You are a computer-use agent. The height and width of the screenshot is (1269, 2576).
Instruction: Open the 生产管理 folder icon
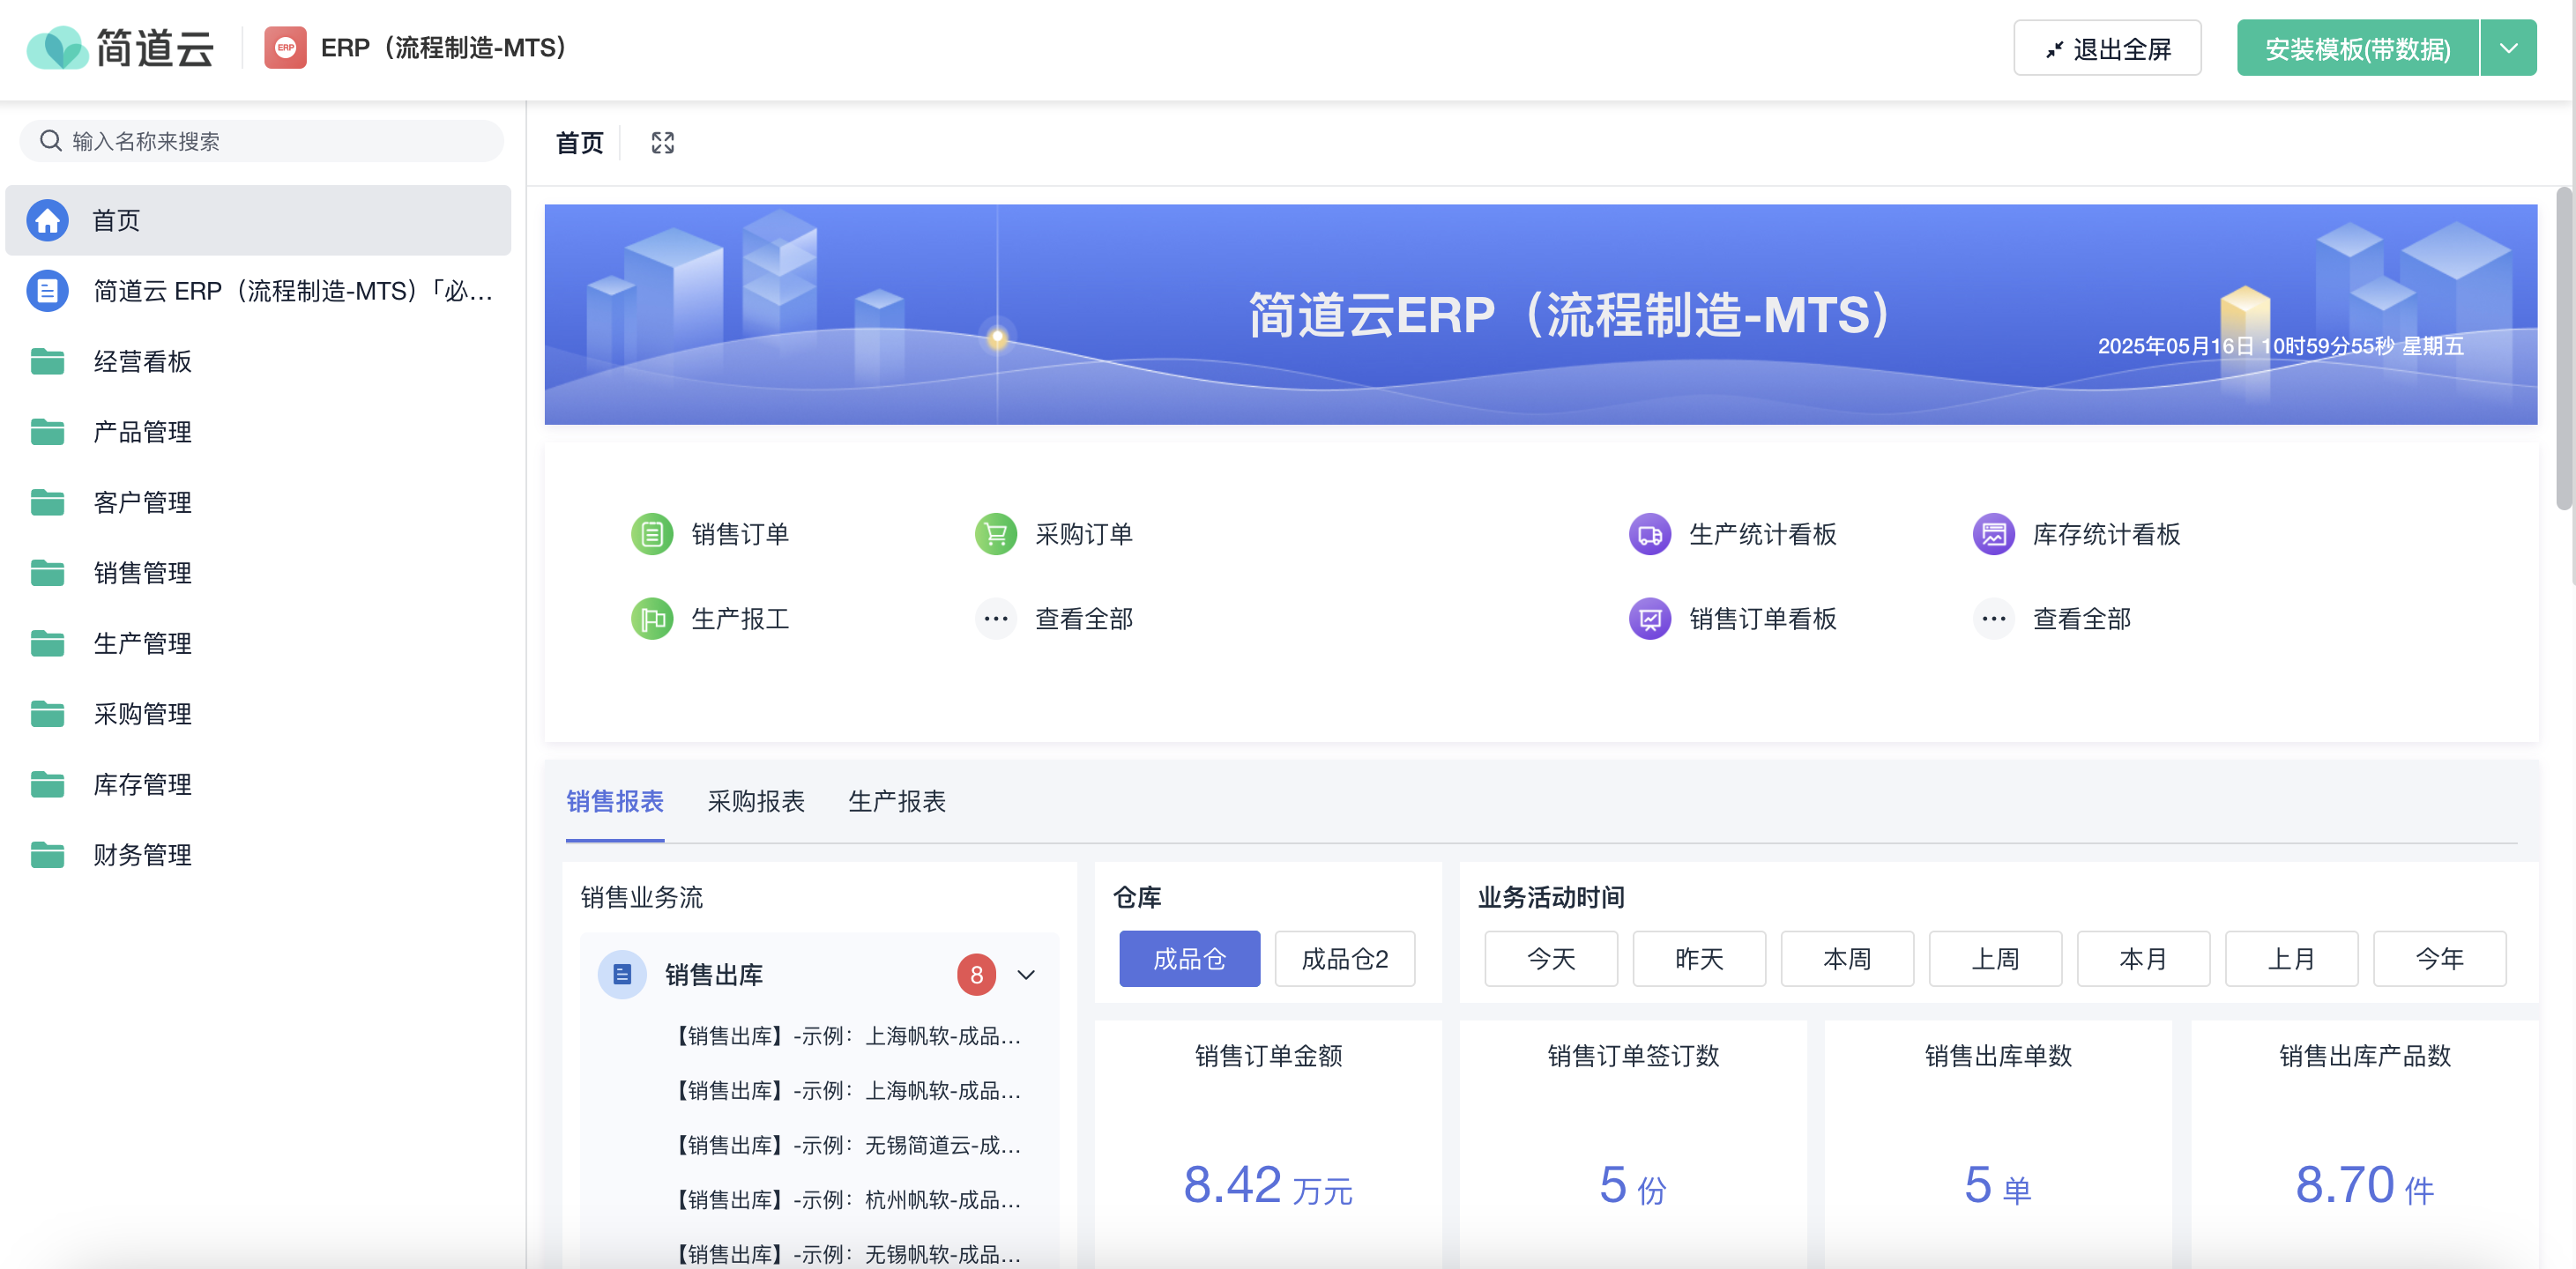47,643
